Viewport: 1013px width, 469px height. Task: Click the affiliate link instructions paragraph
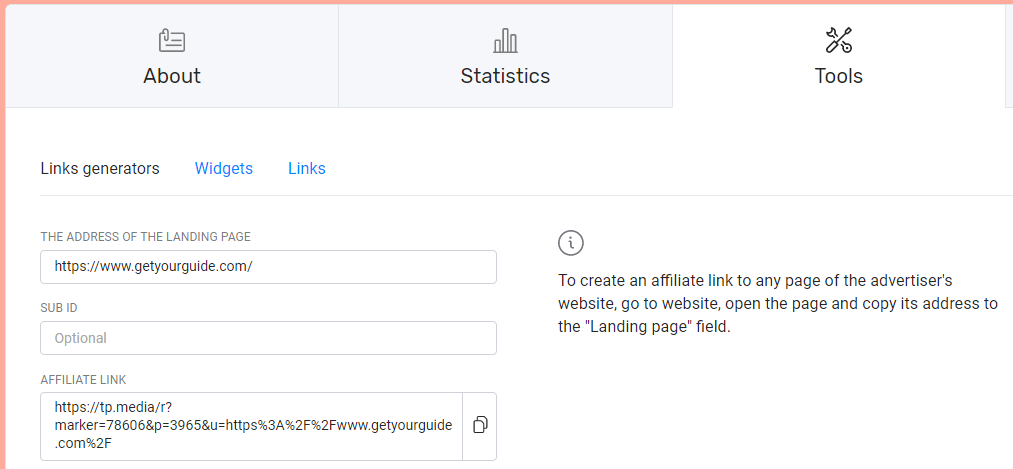click(x=778, y=304)
